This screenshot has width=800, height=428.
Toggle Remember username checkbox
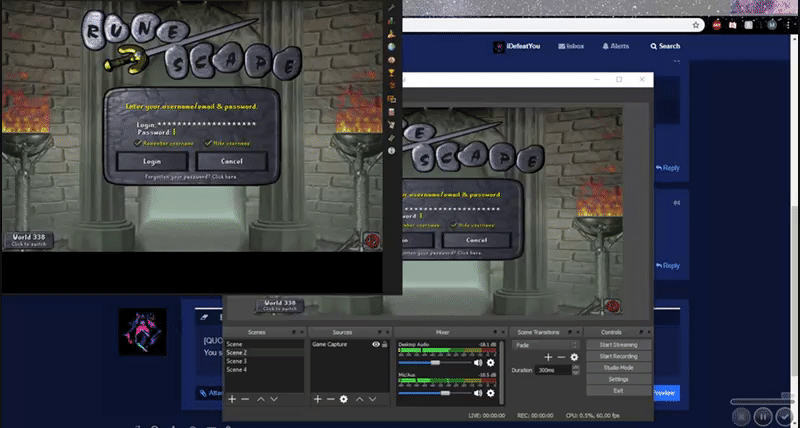tap(138, 143)
